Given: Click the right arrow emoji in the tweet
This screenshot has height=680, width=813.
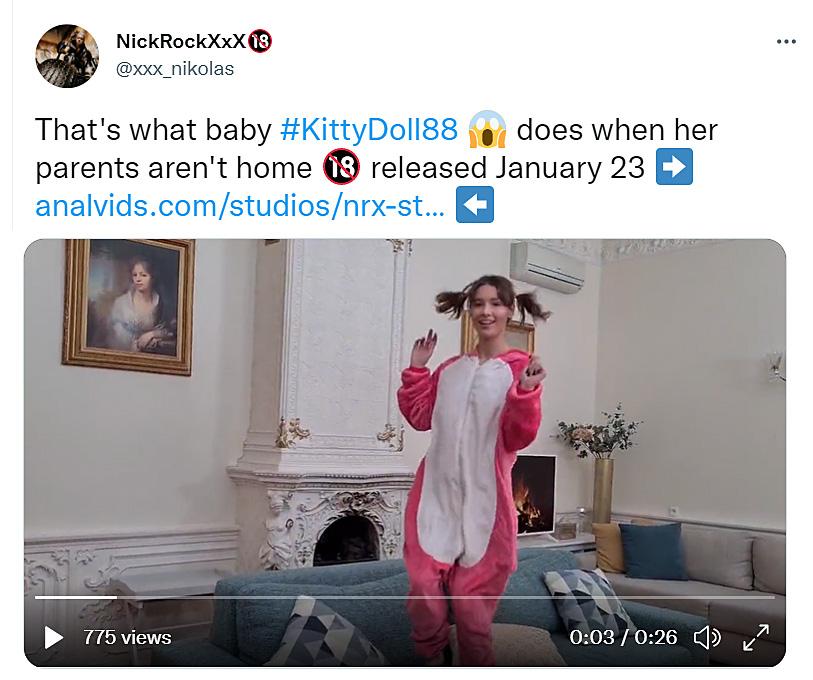Looking at the screenshot, I should [x=674, y=168].
